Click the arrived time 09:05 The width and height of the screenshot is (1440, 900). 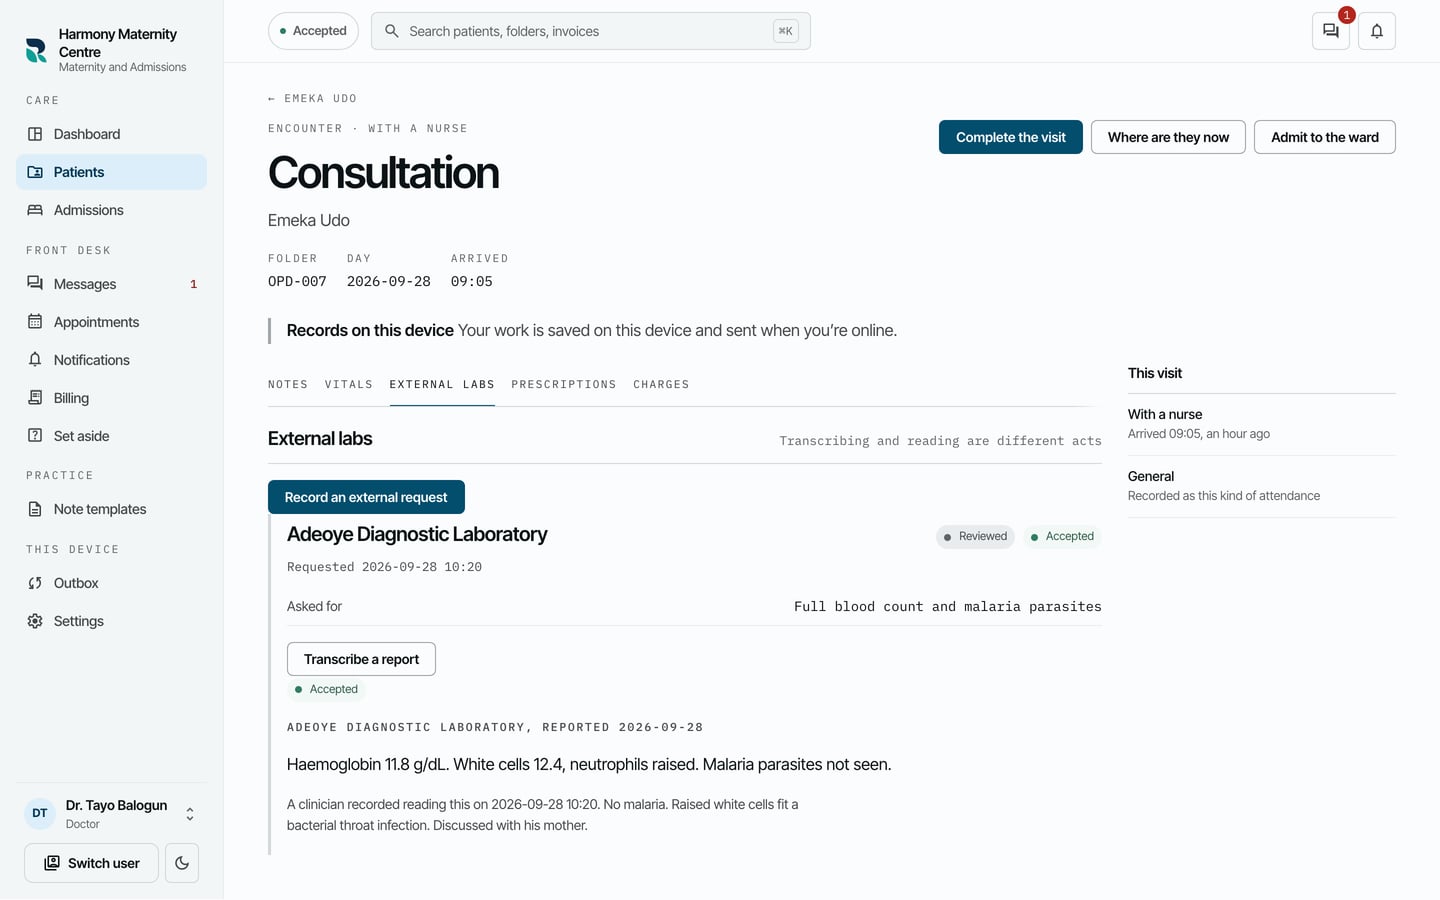point(472,282)
